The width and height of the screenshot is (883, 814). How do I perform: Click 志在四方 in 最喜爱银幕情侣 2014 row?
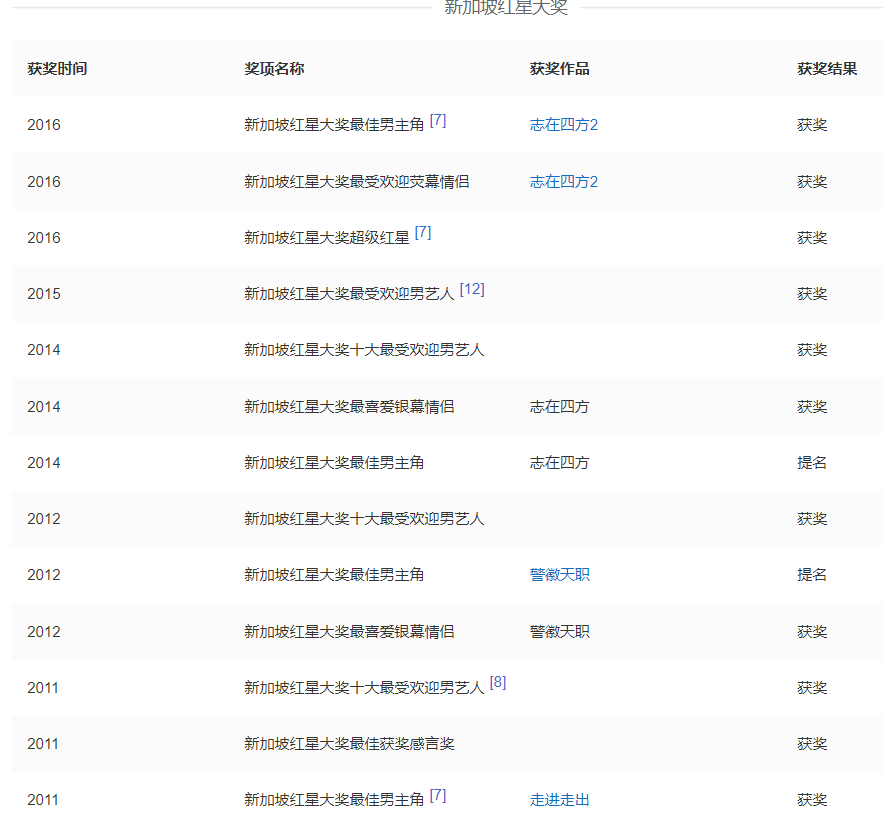[x=560, y=407]
